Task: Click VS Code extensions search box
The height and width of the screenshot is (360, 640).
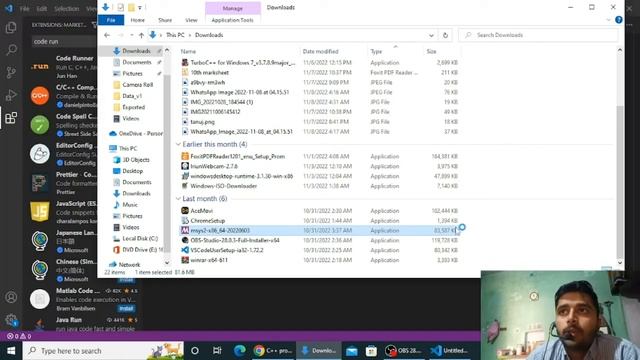Action: pyautogui.click(x=64, y=41)
